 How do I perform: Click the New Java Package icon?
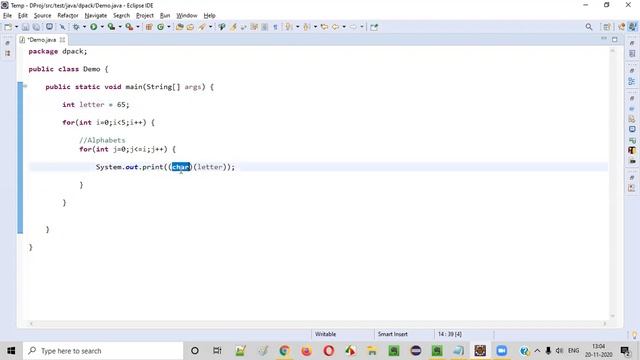click(x=149, y=27)
